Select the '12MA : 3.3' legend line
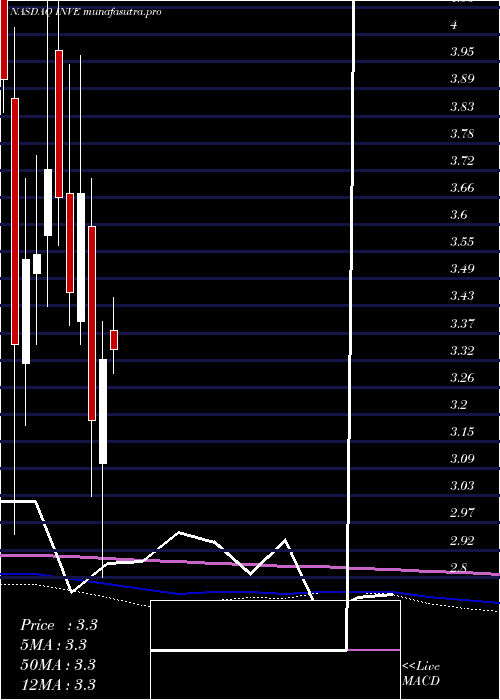Image resolution: width=500 pixels, height=700 pixels. pos(58,684)
